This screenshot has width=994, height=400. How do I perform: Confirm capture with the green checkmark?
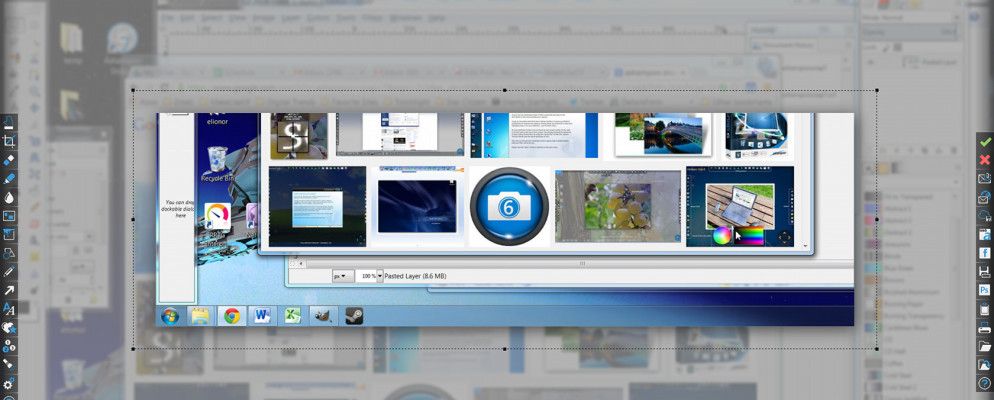point(985,142)
